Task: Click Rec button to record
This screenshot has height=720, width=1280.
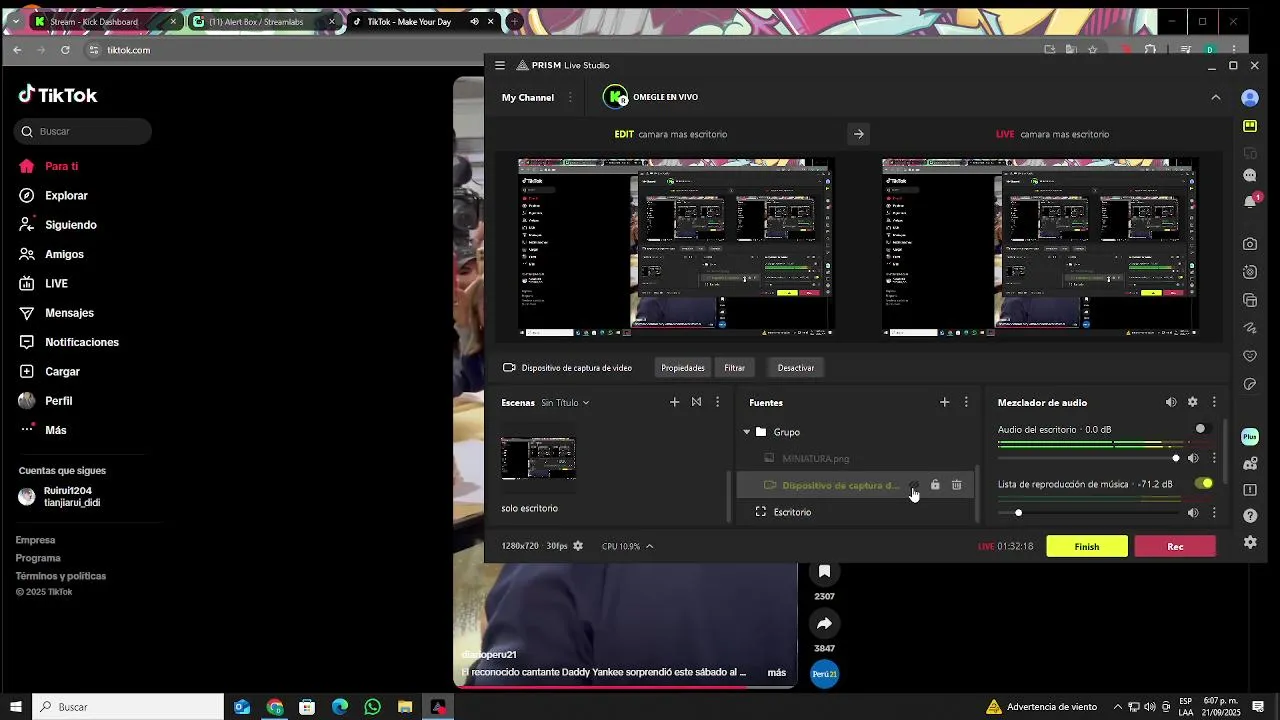Action: (x=1175, y=546)
